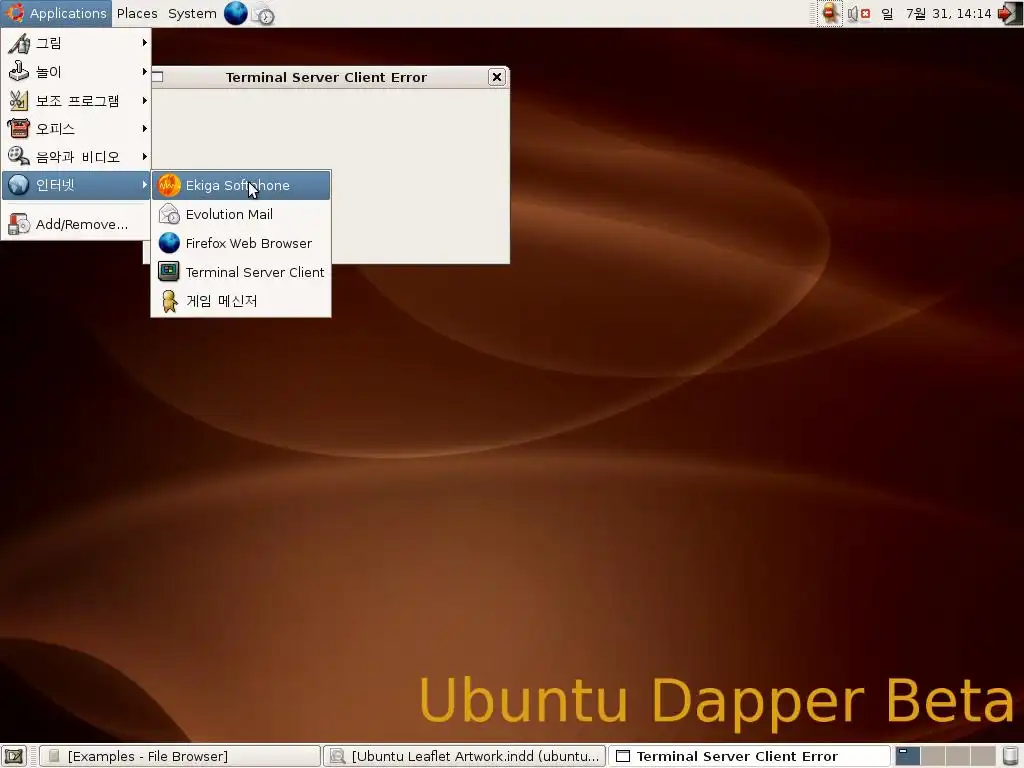Viewport: 1024px width, 768px height.
Task: Select the 인터넷 Internet category
Action: pos(77,185)
